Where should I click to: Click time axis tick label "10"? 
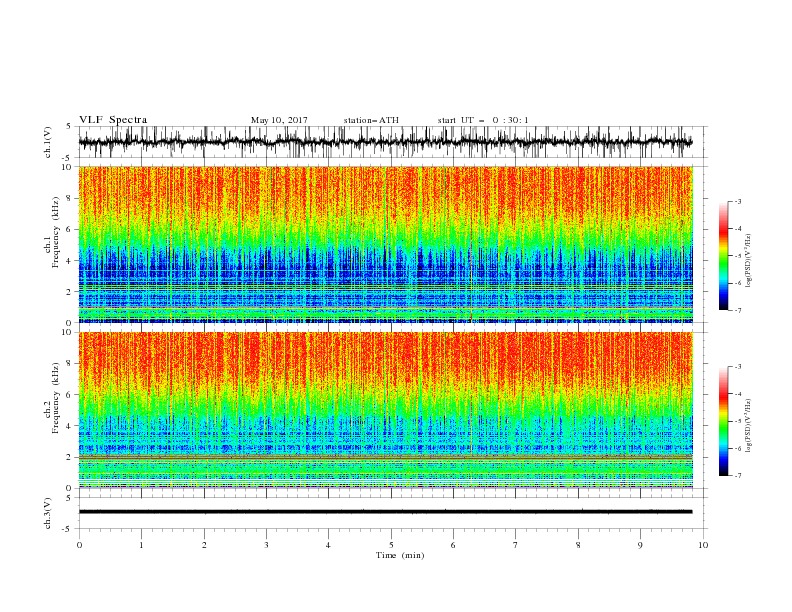coord(703,545)
